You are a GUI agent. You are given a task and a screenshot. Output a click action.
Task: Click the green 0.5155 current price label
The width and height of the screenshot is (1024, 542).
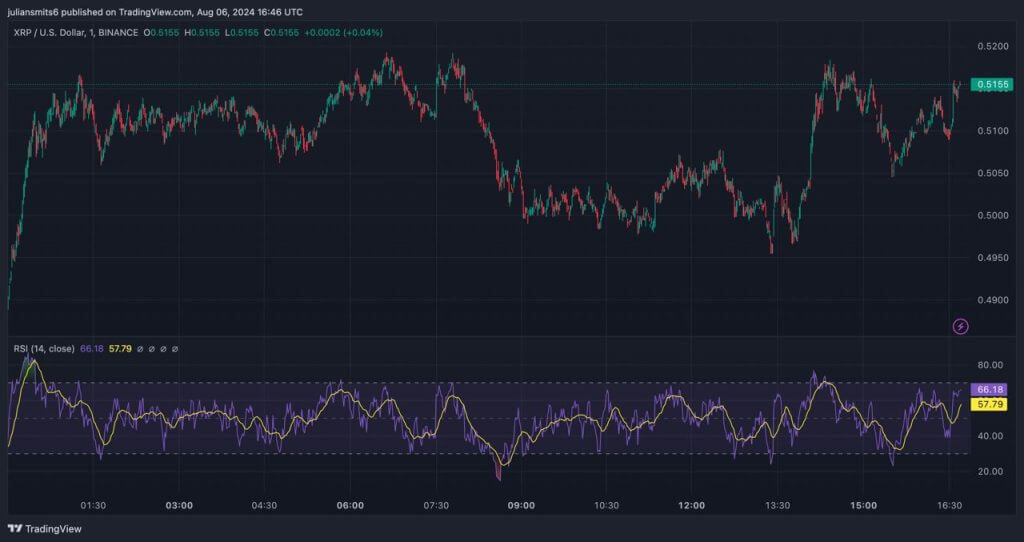pos(991,85)
